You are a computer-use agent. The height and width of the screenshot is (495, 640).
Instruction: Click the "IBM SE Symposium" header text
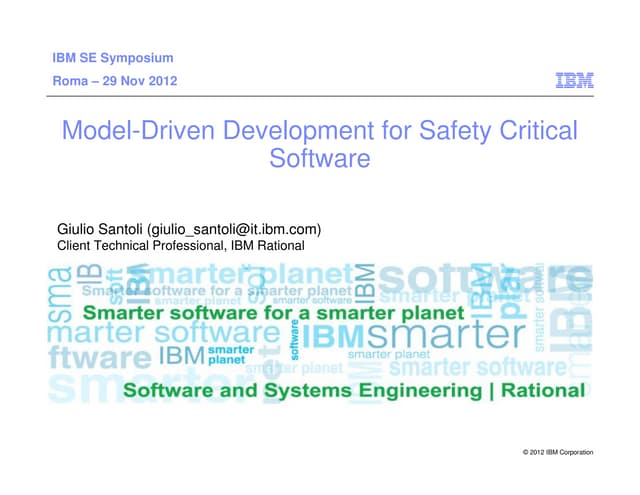pos(112,58)
